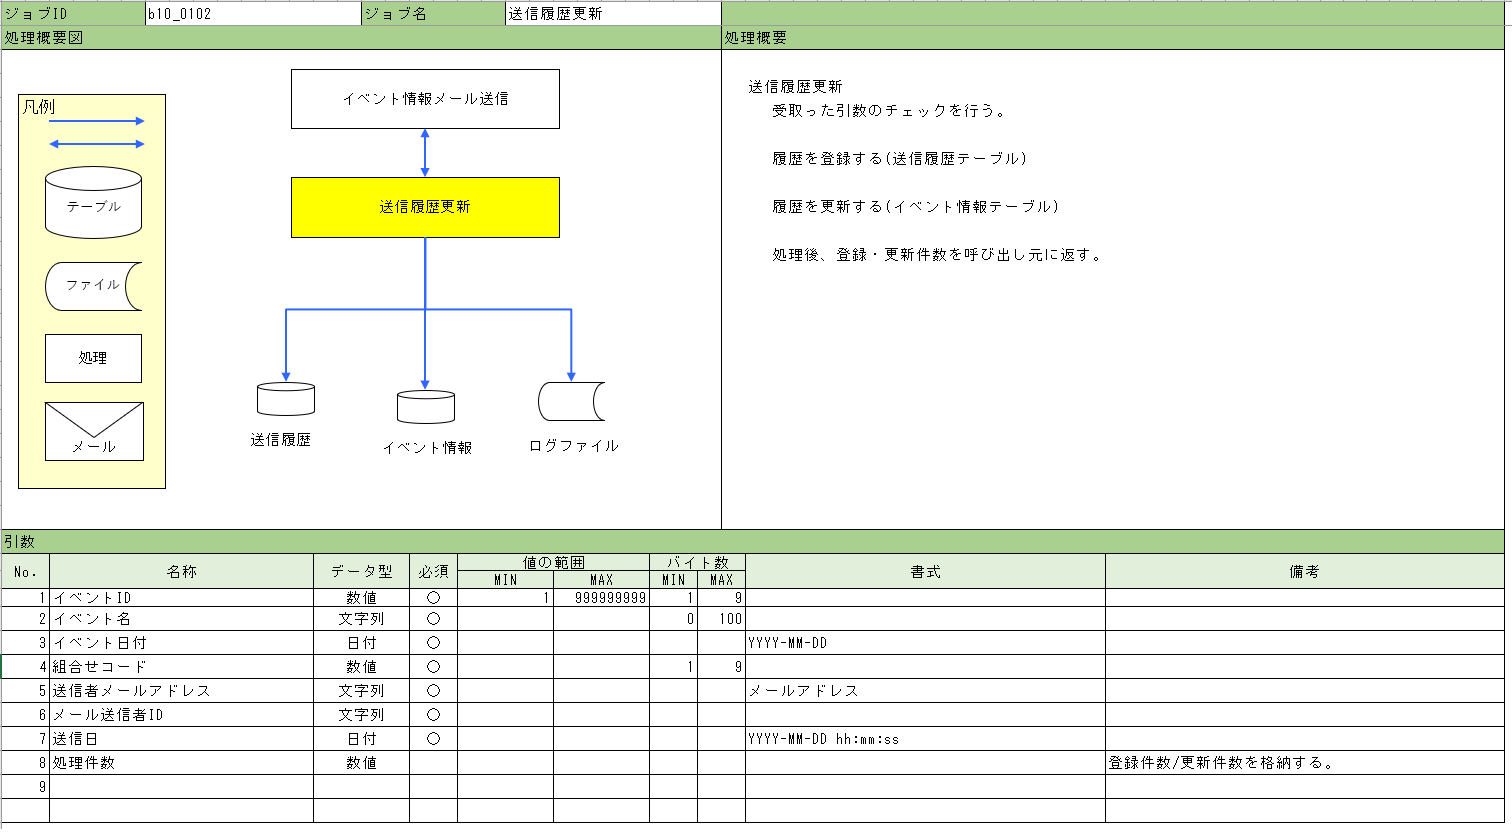
Task: Click the 999999999 max value cell
Action: click(x=602, y=598)
